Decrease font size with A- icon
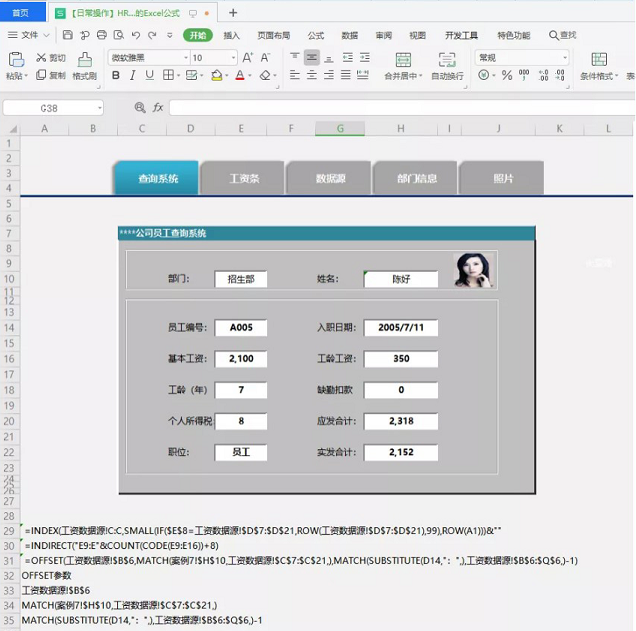The image size is (636, 631). click(265, 58)
